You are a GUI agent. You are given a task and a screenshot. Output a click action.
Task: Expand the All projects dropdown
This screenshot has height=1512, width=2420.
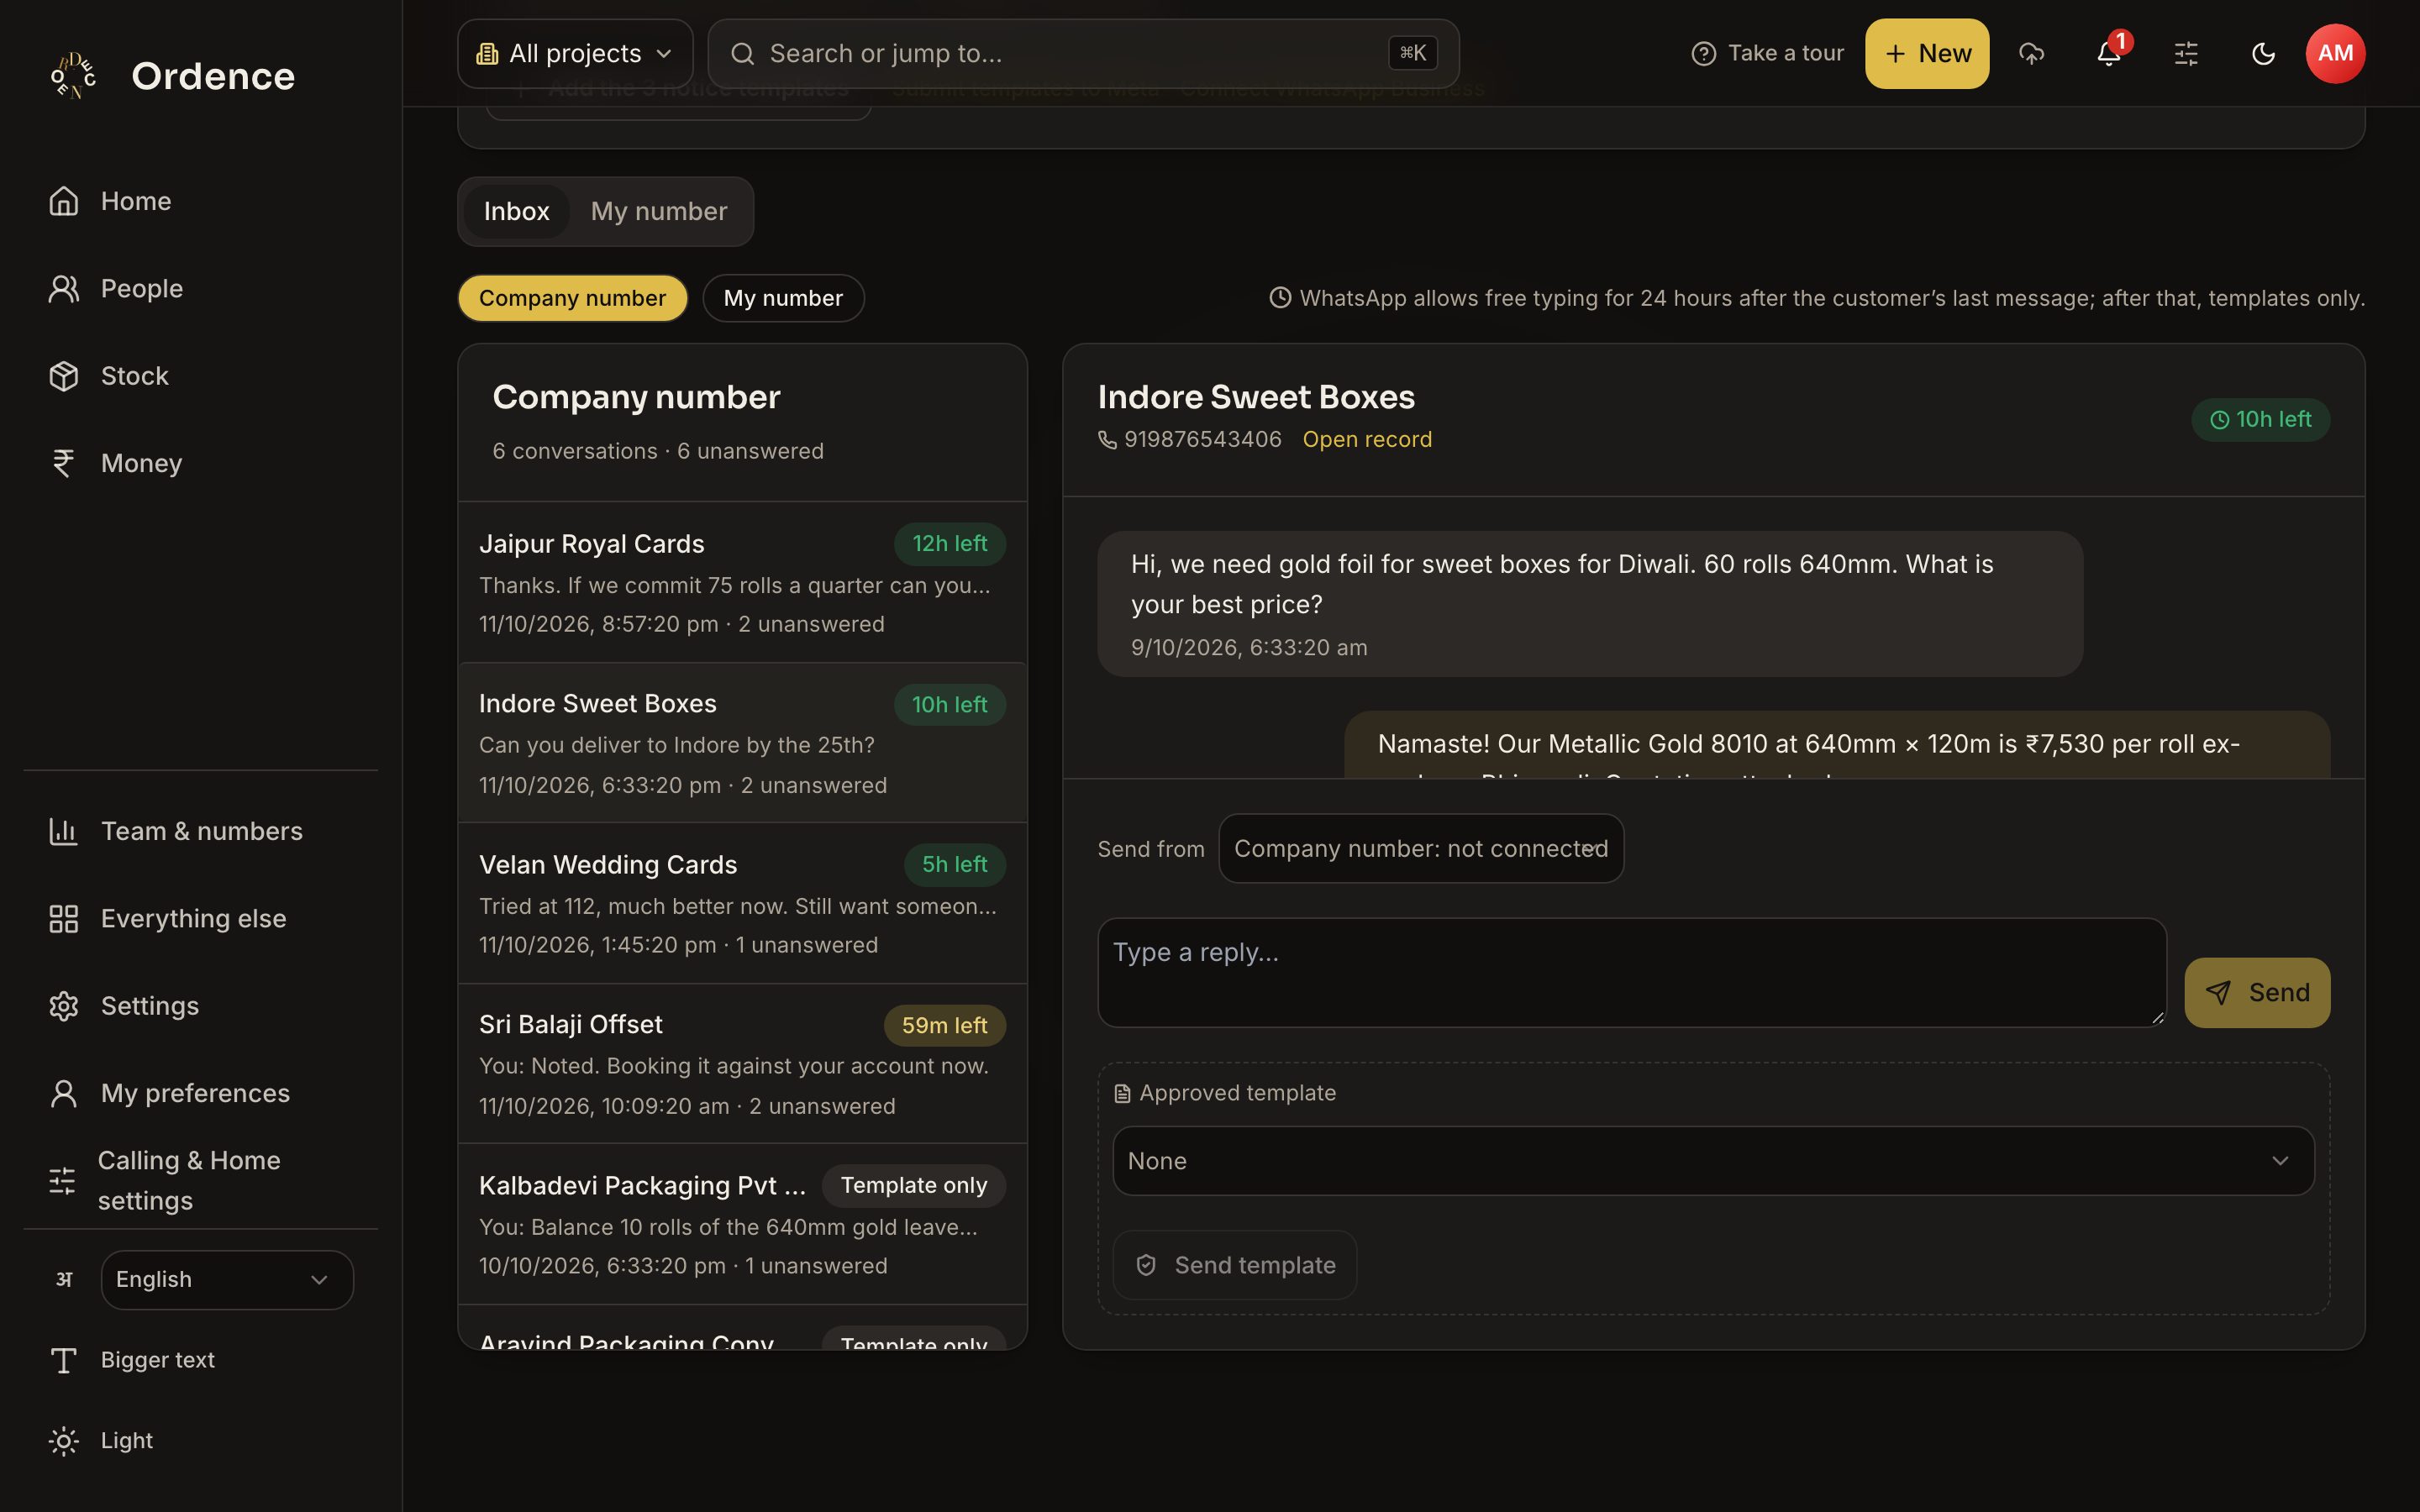575,53
